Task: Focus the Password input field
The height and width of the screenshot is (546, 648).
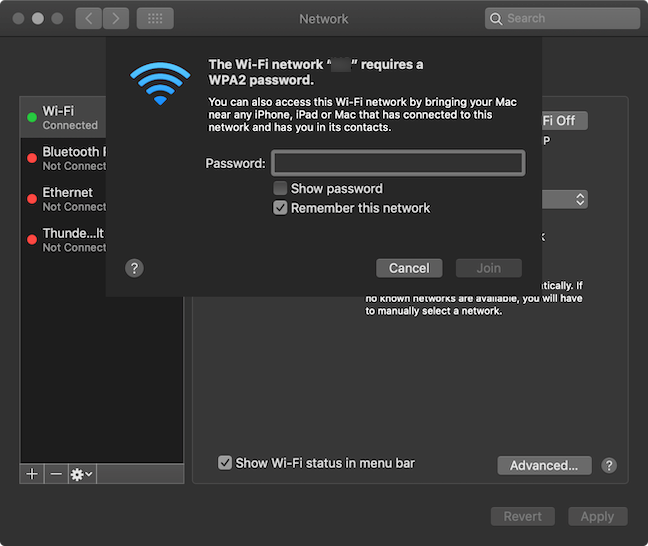Action: pos(398,163)
